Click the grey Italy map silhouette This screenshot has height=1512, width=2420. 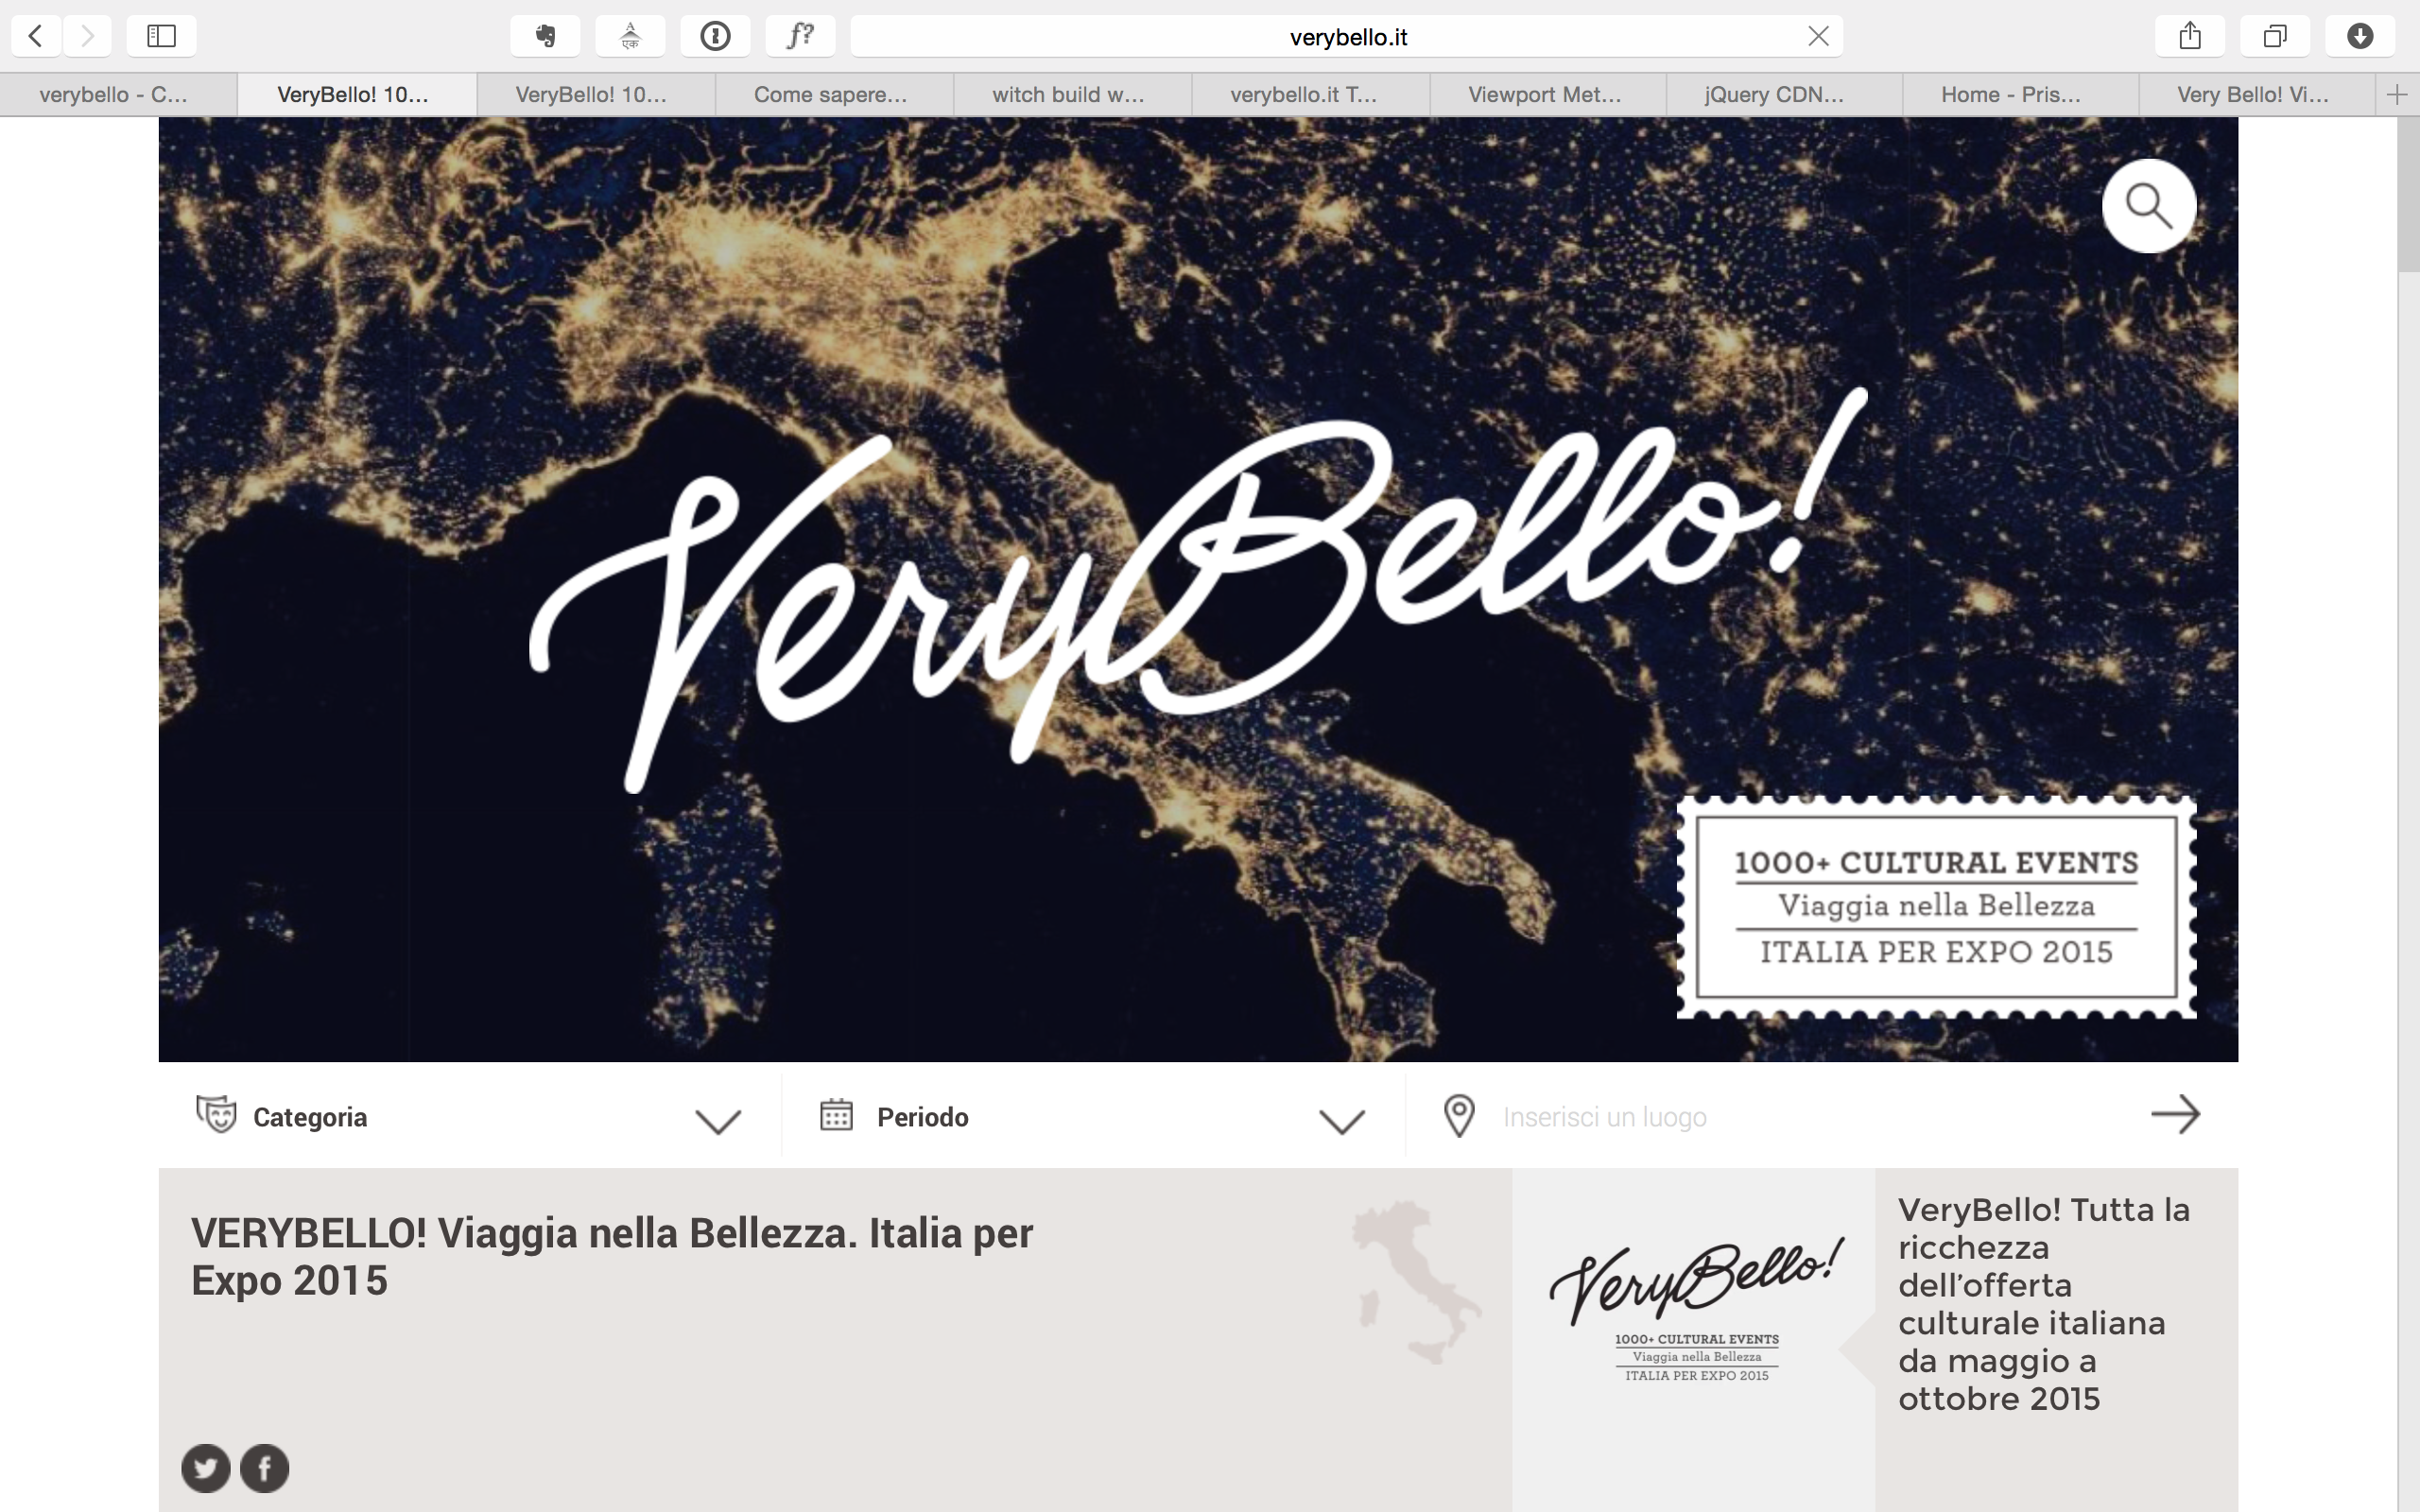click(1416, 1282)
